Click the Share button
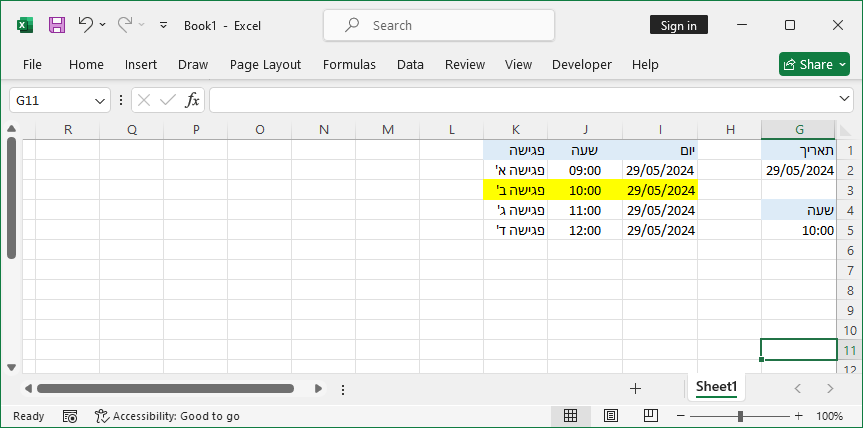The height and width of the screenshot is (428, 863). click(x=814, y=64)
